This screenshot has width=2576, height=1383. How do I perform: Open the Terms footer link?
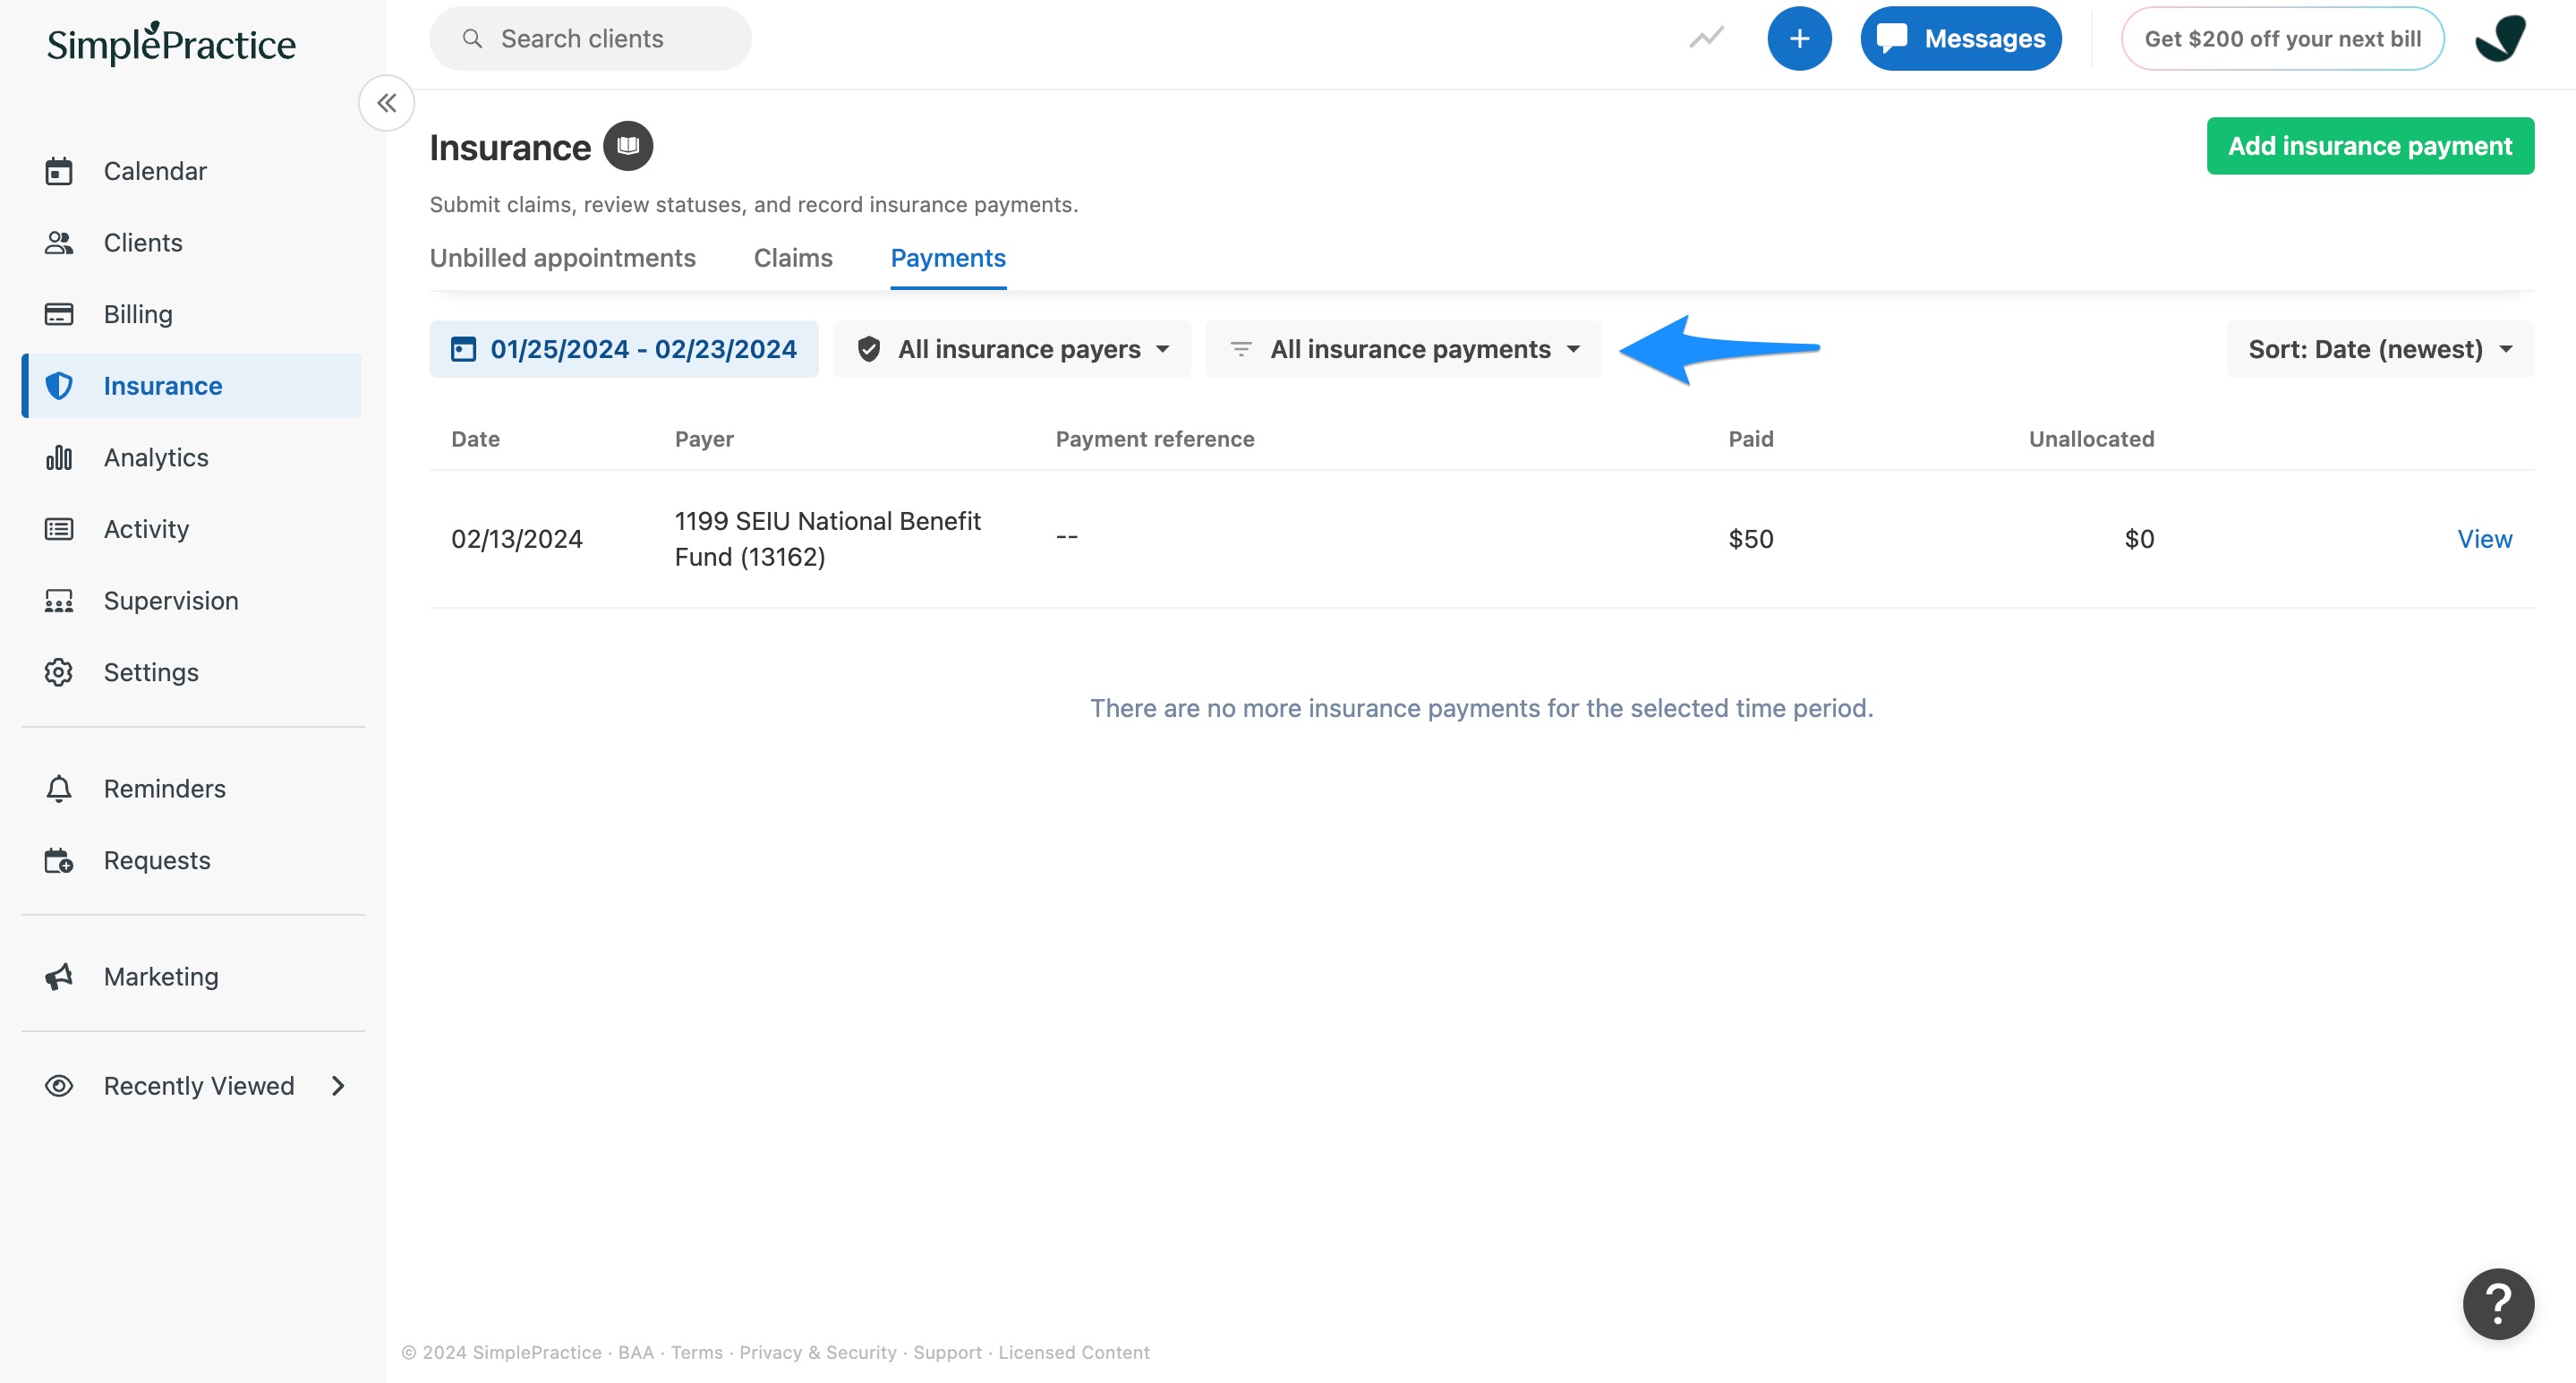click(x=696, y=1352)
